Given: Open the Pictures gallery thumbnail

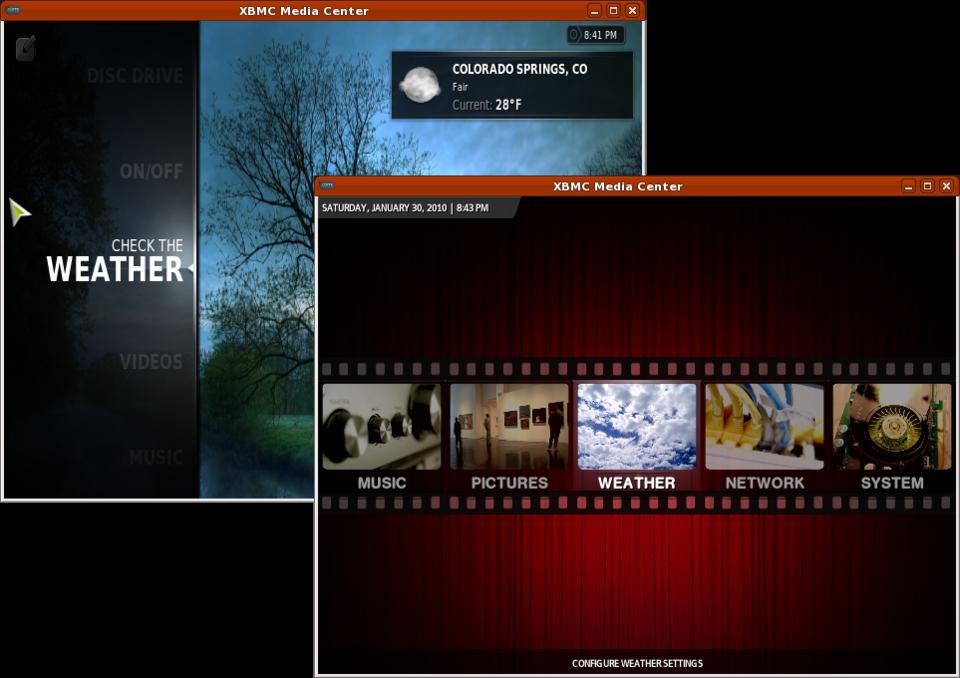Looking at the screenshot, I should click(509, 427).
